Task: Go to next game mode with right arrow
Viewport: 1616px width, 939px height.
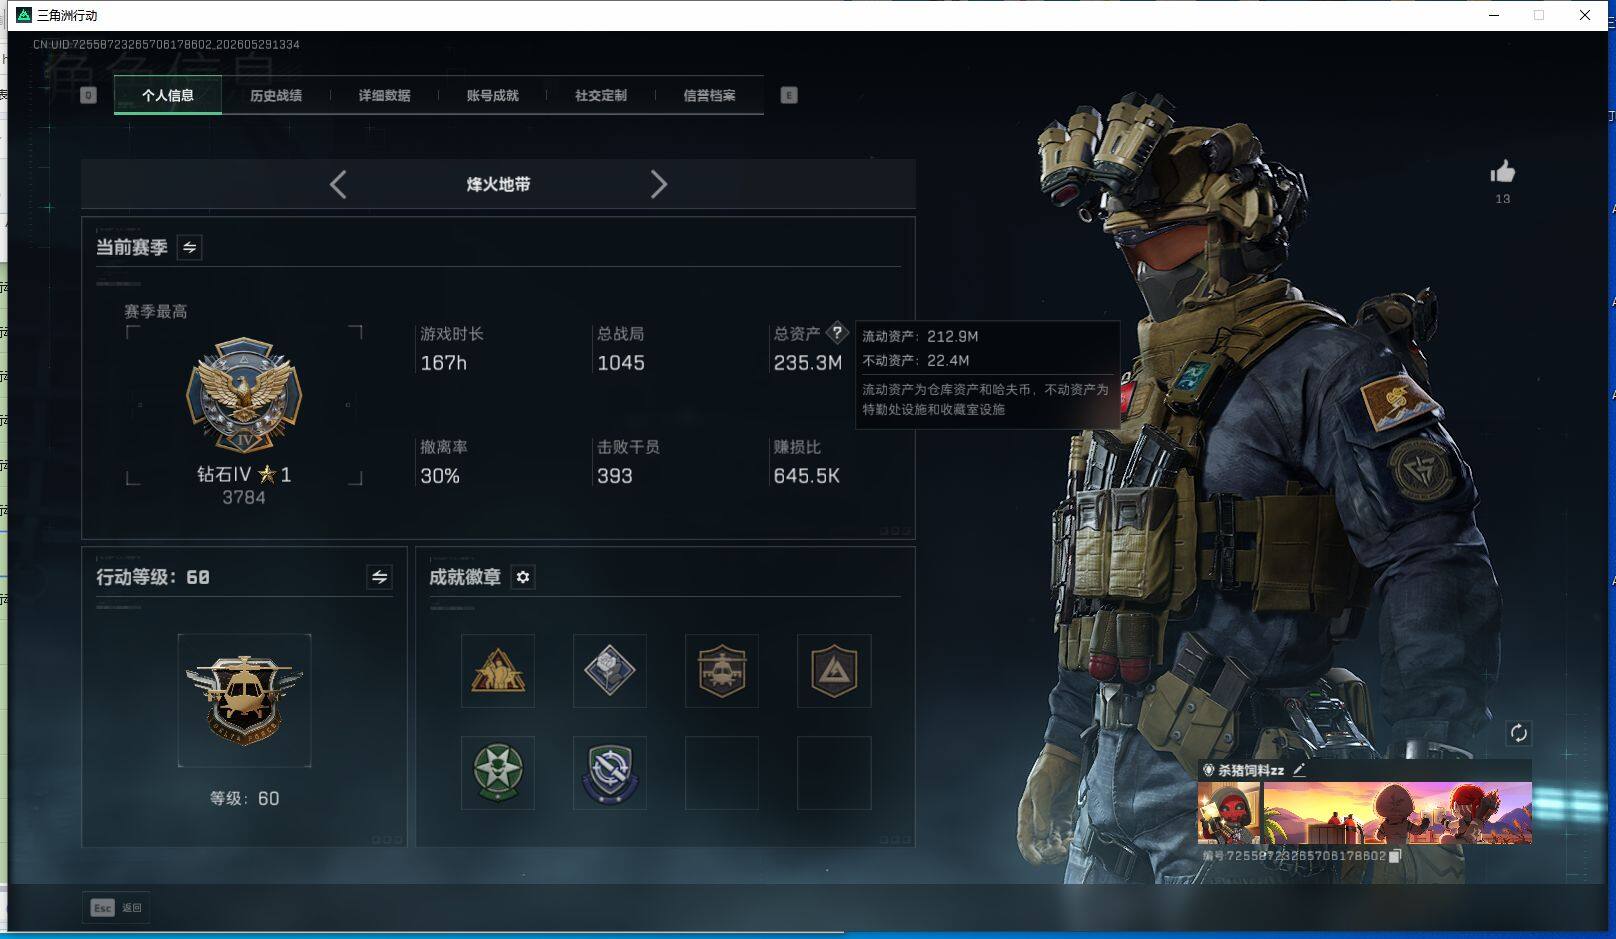Action: pyautogui.click(x=658, y=184)
